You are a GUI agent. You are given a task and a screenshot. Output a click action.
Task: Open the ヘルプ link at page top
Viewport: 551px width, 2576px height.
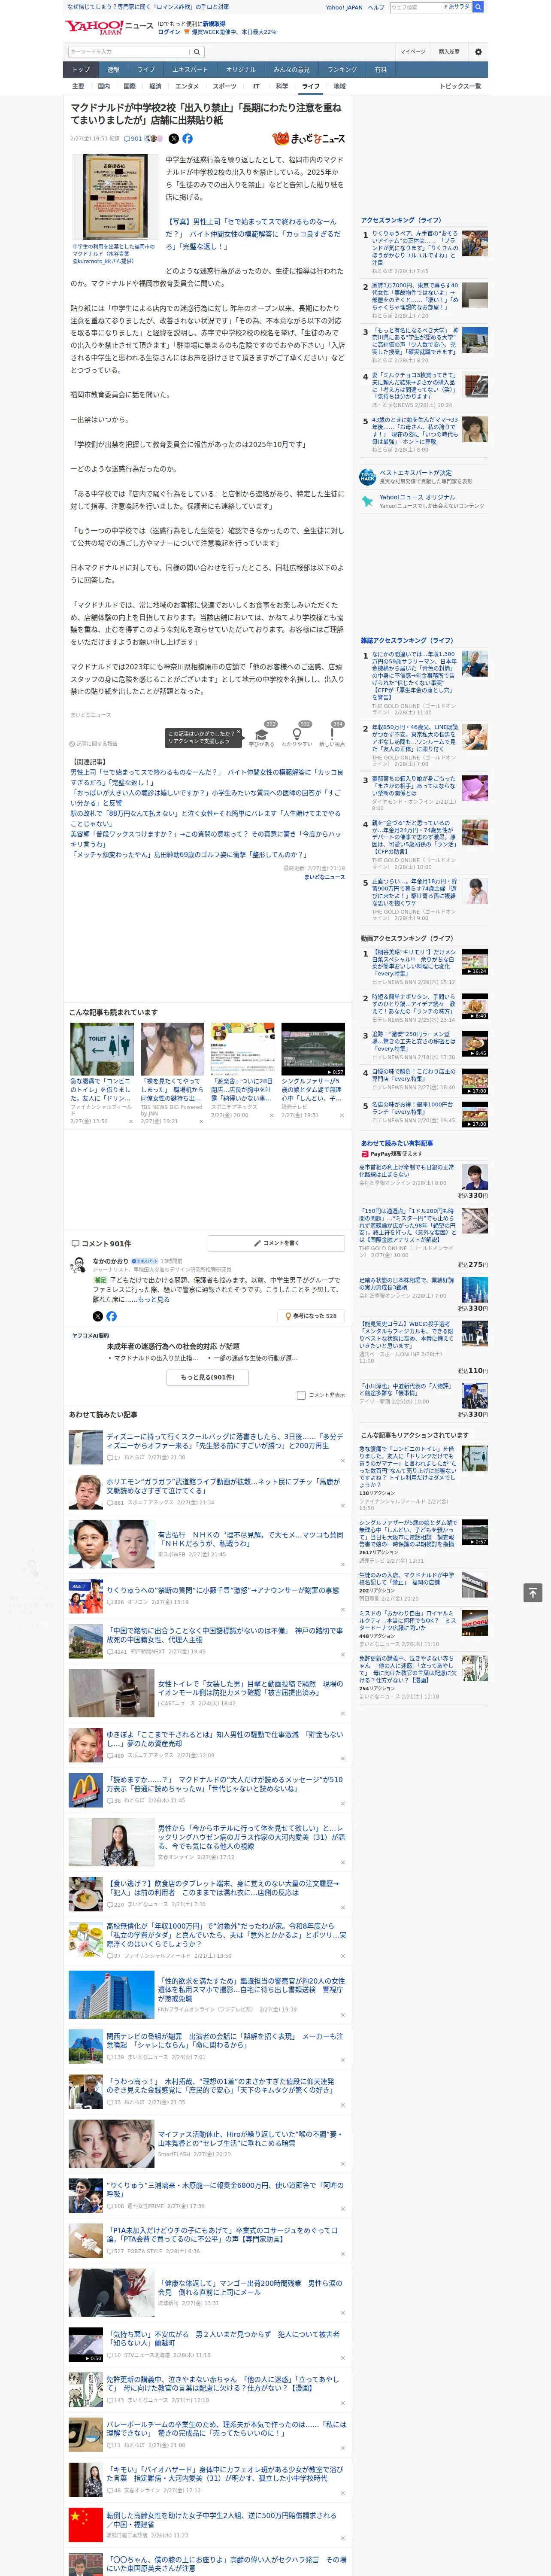(376, 7)
